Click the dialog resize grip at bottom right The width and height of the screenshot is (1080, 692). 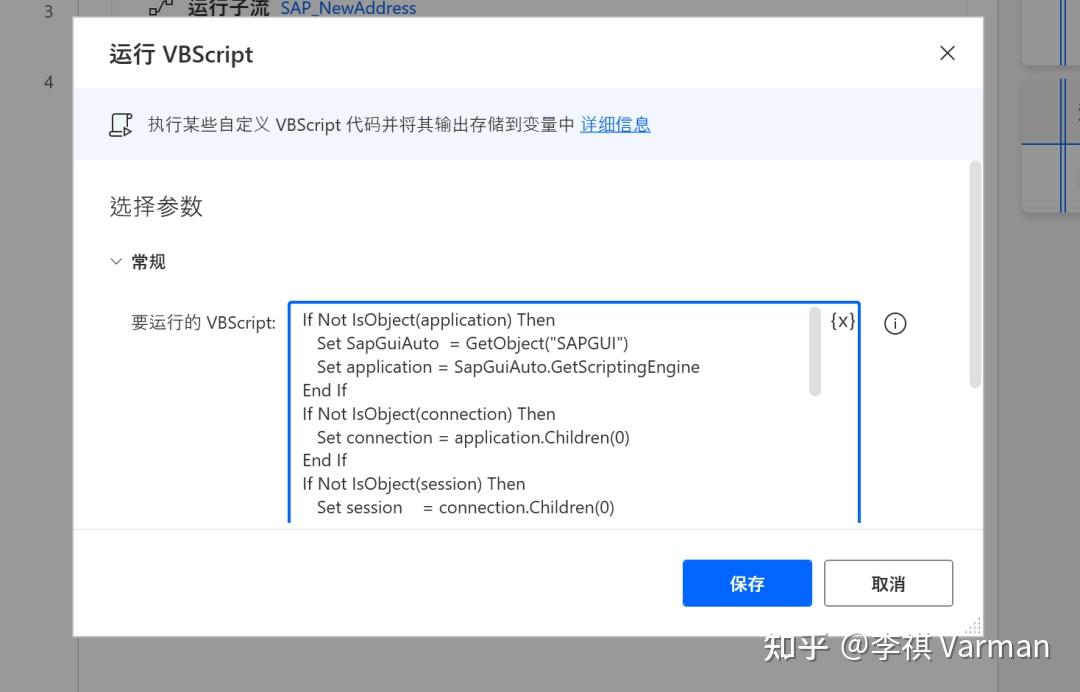click(972, 625)
